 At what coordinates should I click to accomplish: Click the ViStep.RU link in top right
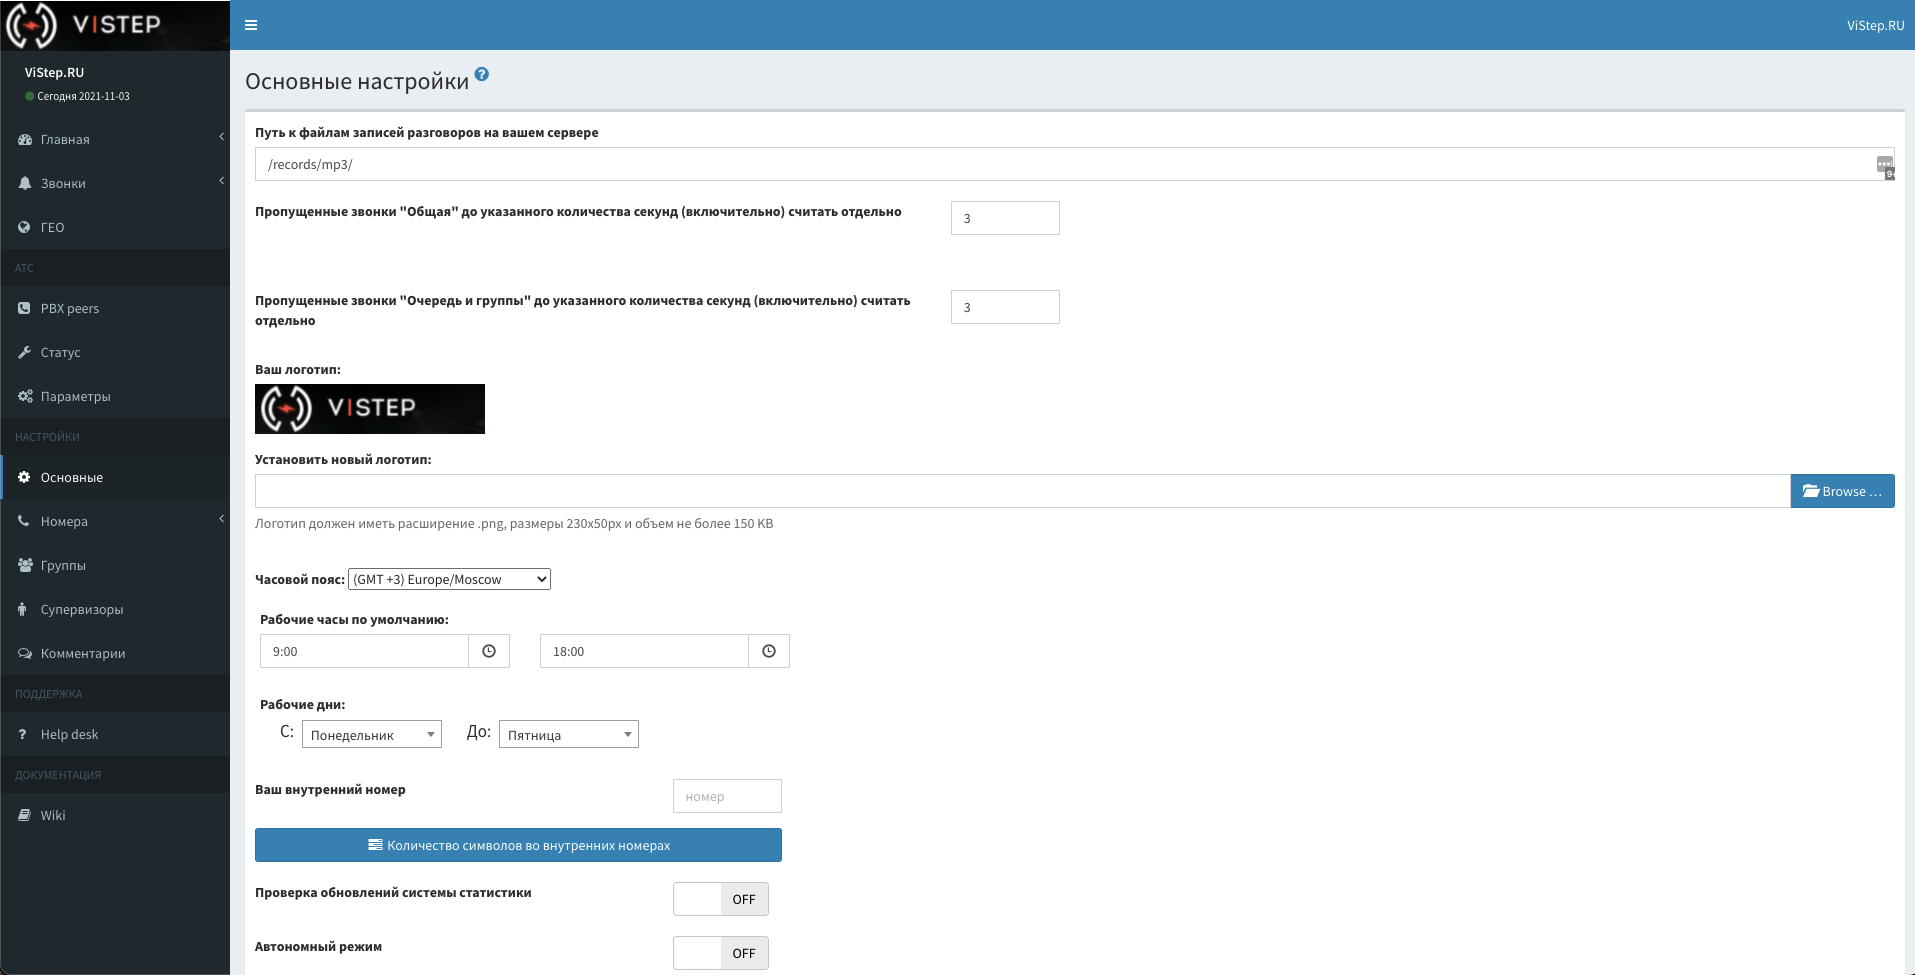coord(1875,25)
